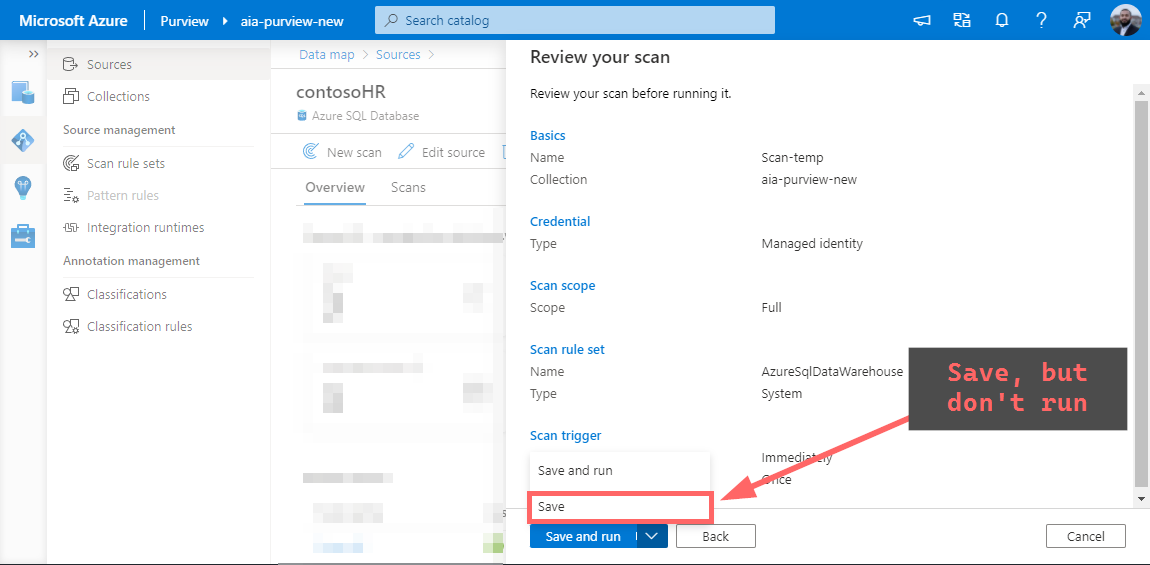
Task: Click the Search catalog field
Action: [x=574, y=21]
